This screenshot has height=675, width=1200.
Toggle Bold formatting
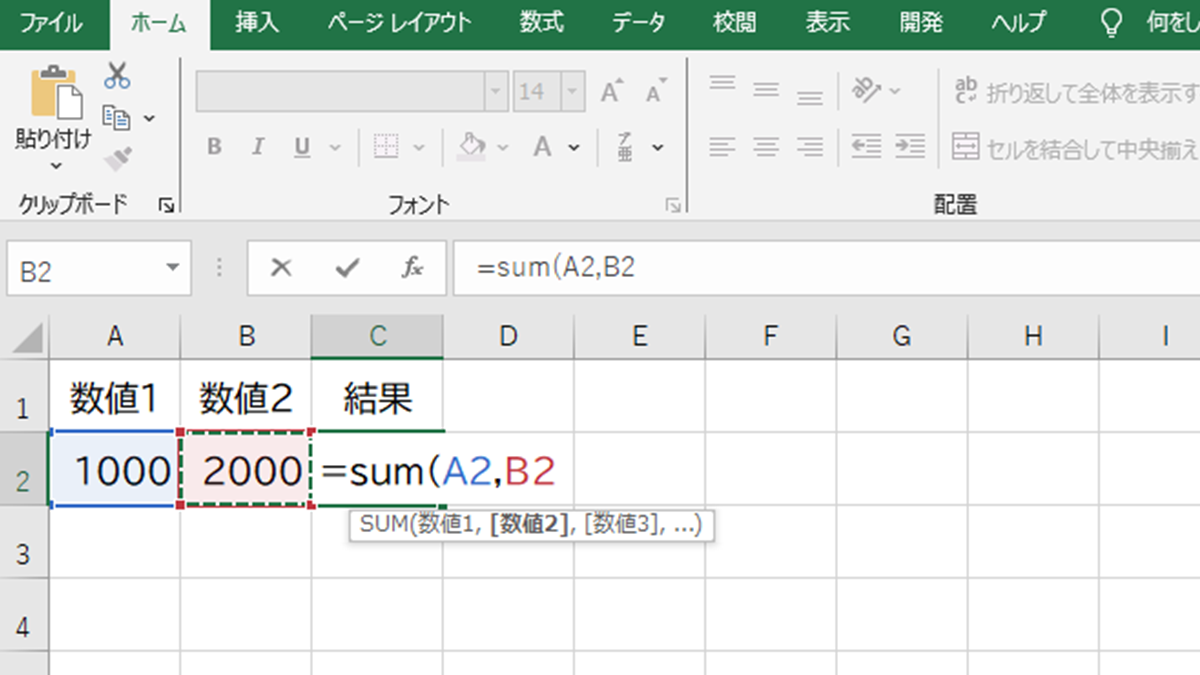coord(213,147)
